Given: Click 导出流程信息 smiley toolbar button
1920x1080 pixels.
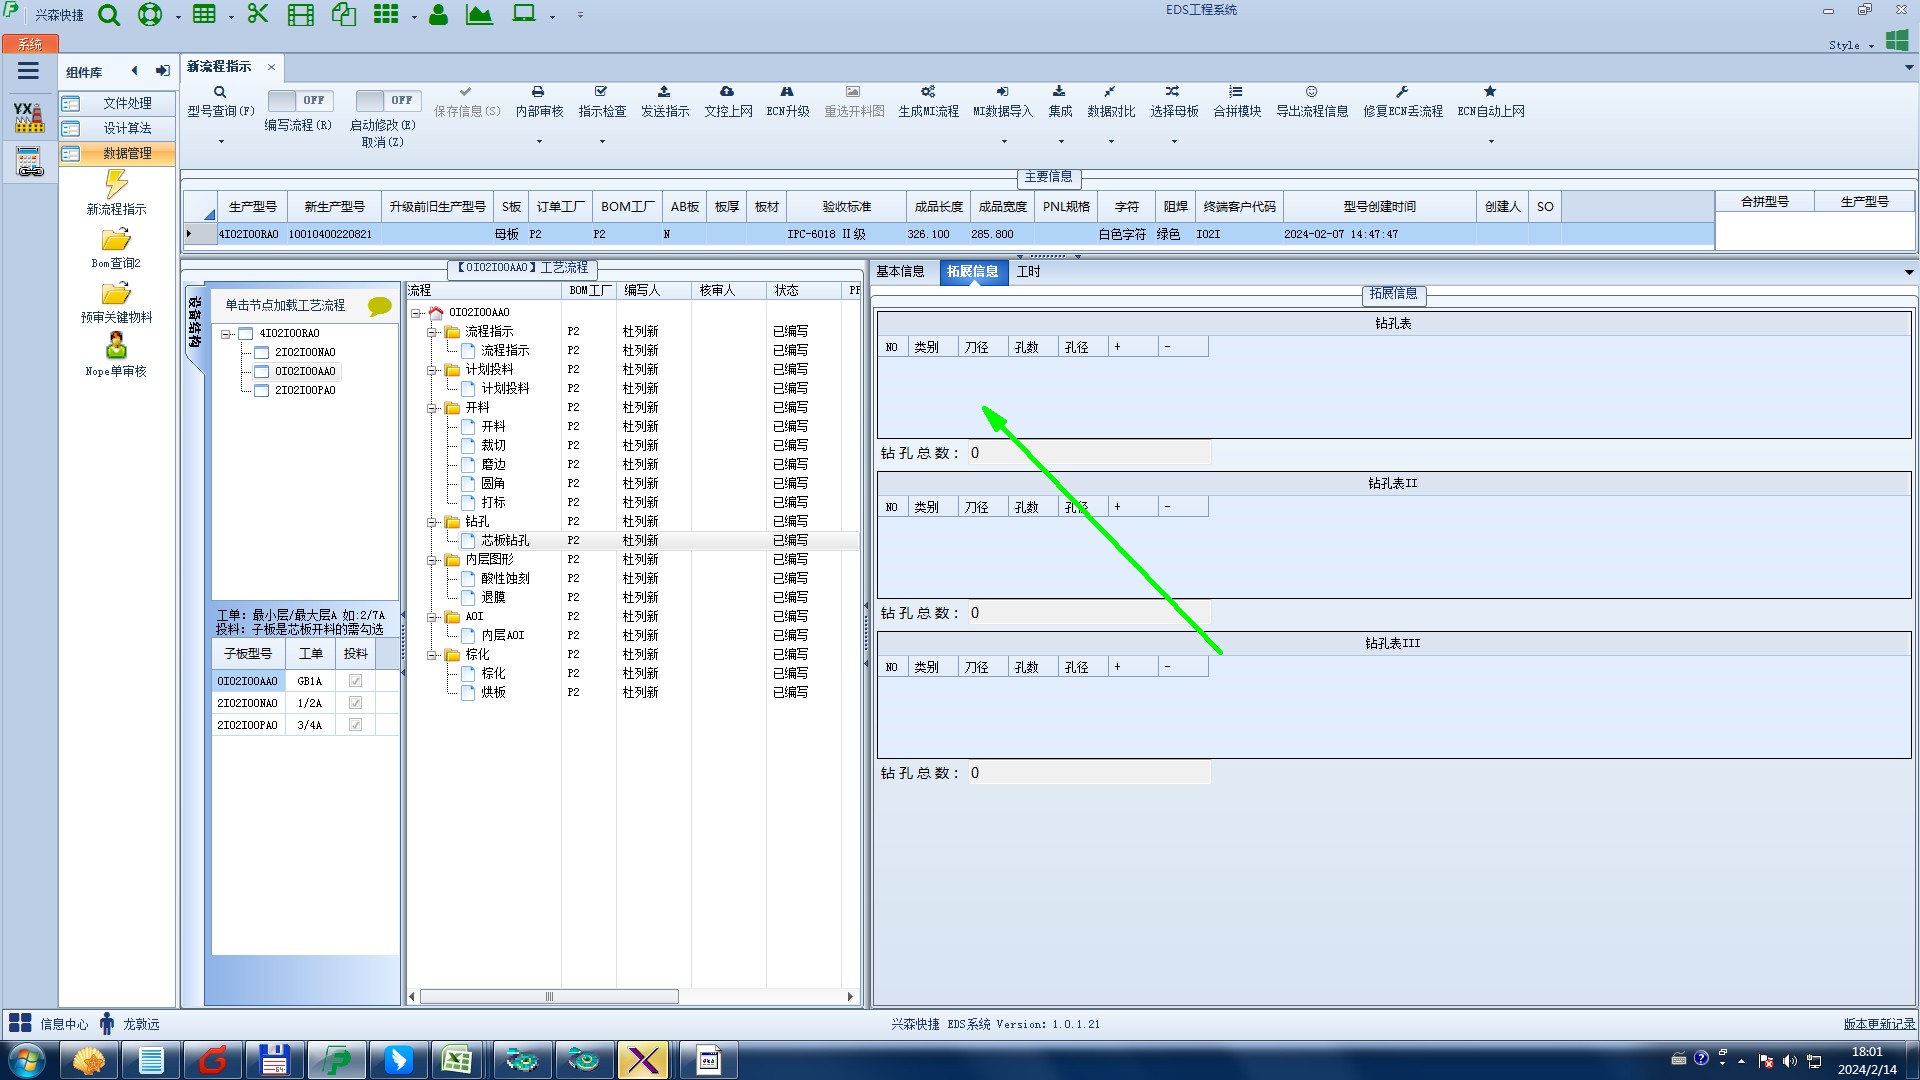Looking at the screenshot, I should pyautogui.click(x=1312, y=101).
